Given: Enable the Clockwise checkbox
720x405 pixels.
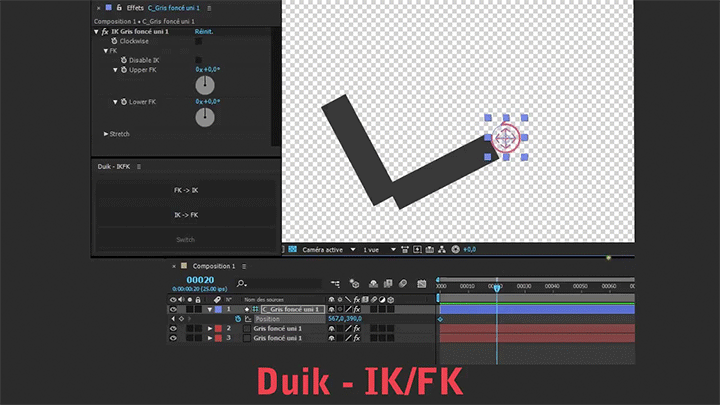Looking at the screenshot, I should [198, 41].
